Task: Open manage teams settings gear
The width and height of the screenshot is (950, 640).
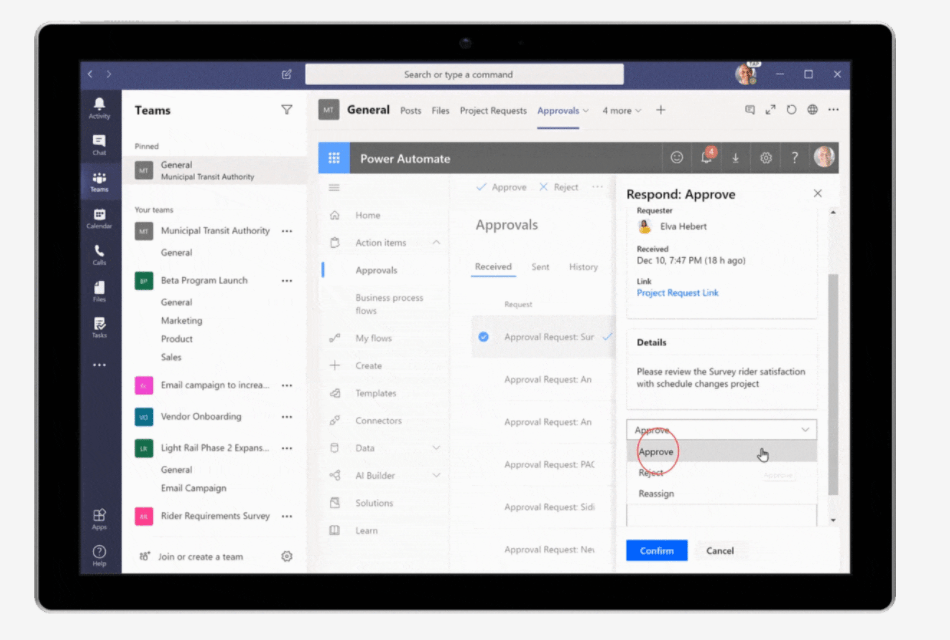Action: coord(287,556)
